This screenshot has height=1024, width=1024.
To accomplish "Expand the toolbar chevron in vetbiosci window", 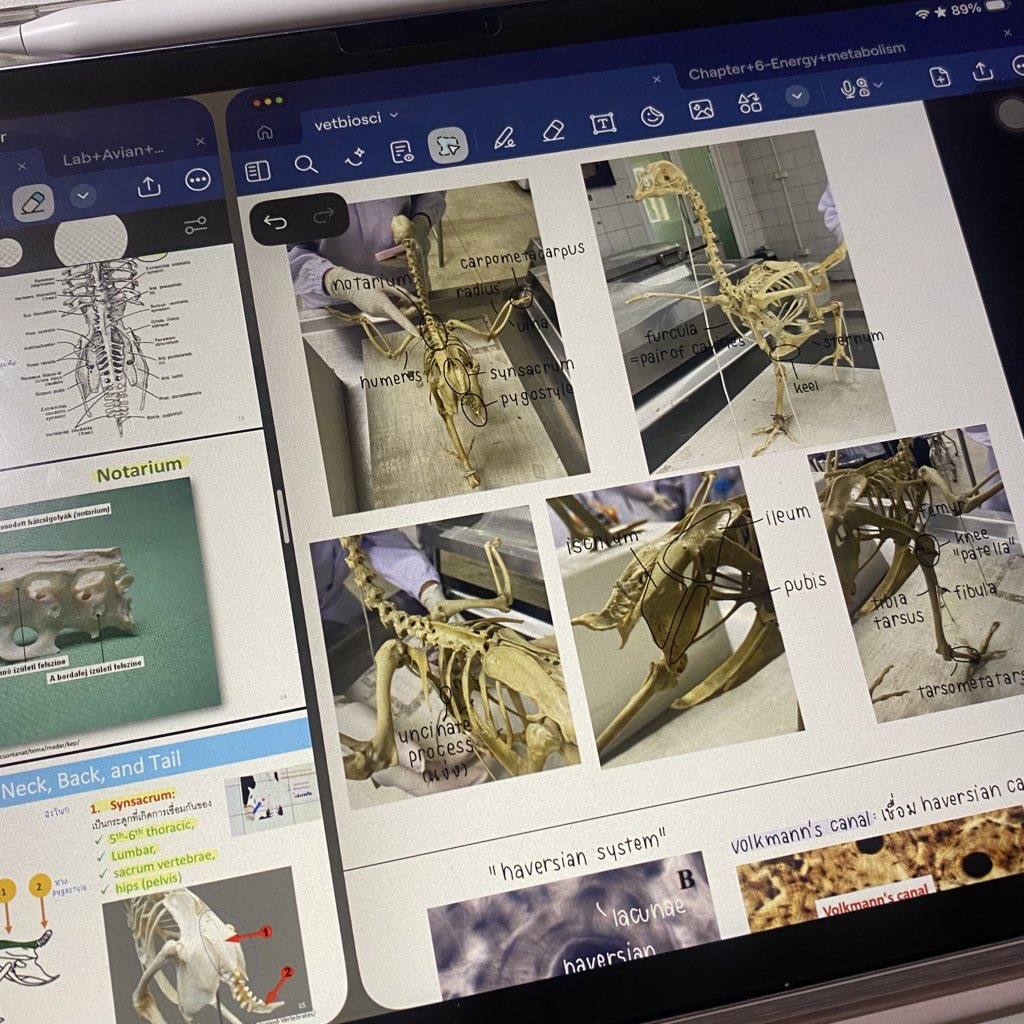I will click(797, 96).
